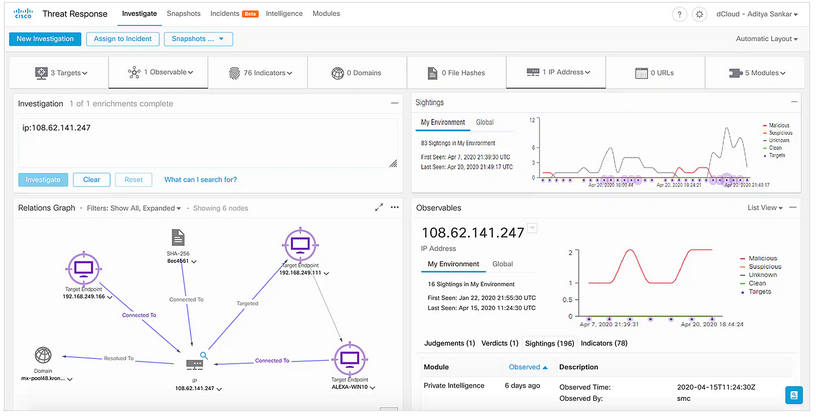Image resolution: width=816 pixels, height=417 pixels.
Task: Open the Snapshots dropdown button
Action: pos(198,39)
